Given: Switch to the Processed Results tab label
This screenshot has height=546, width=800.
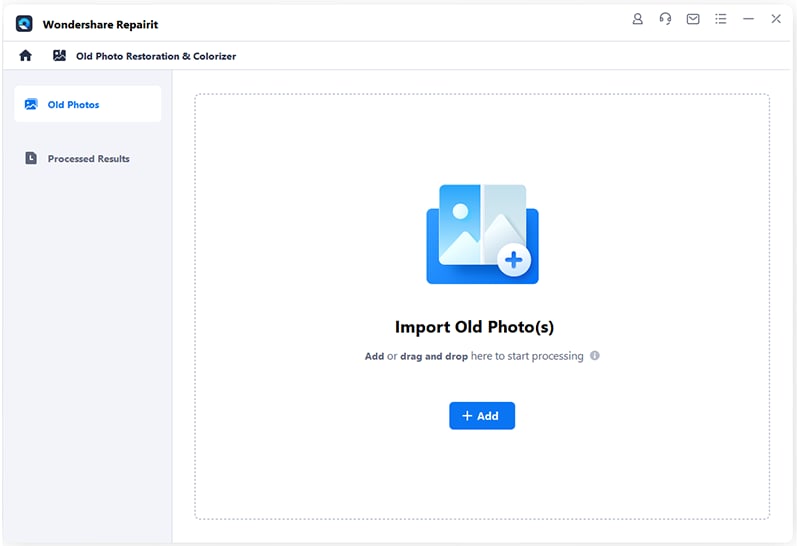Looking at the screenshot, I should [x=88, y=158].
